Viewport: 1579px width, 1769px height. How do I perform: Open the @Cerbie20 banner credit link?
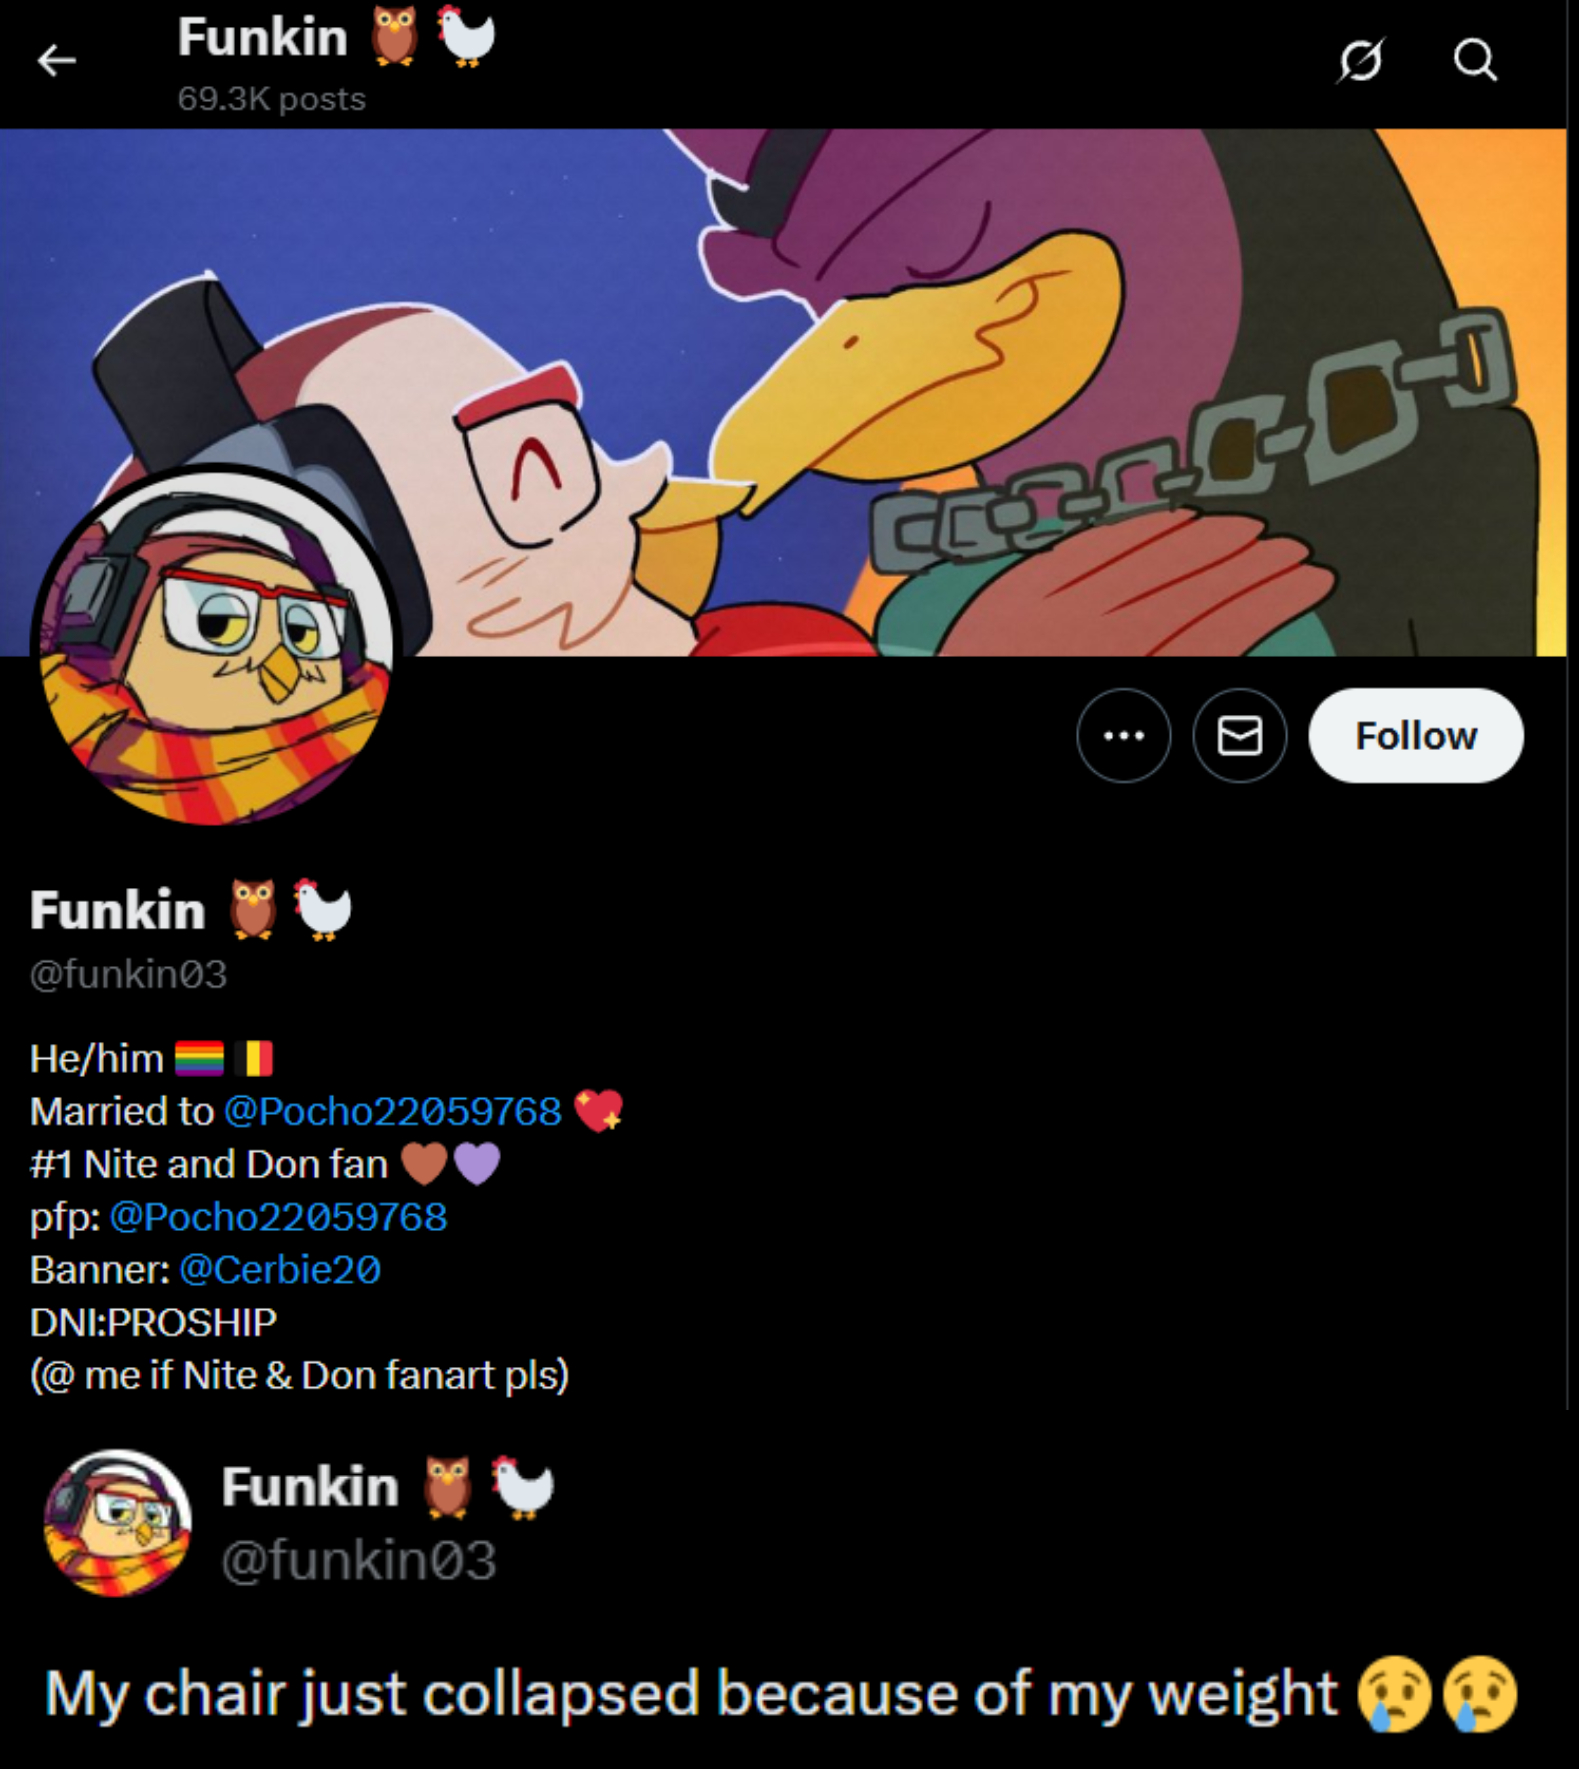click(x=280, y=1270)
